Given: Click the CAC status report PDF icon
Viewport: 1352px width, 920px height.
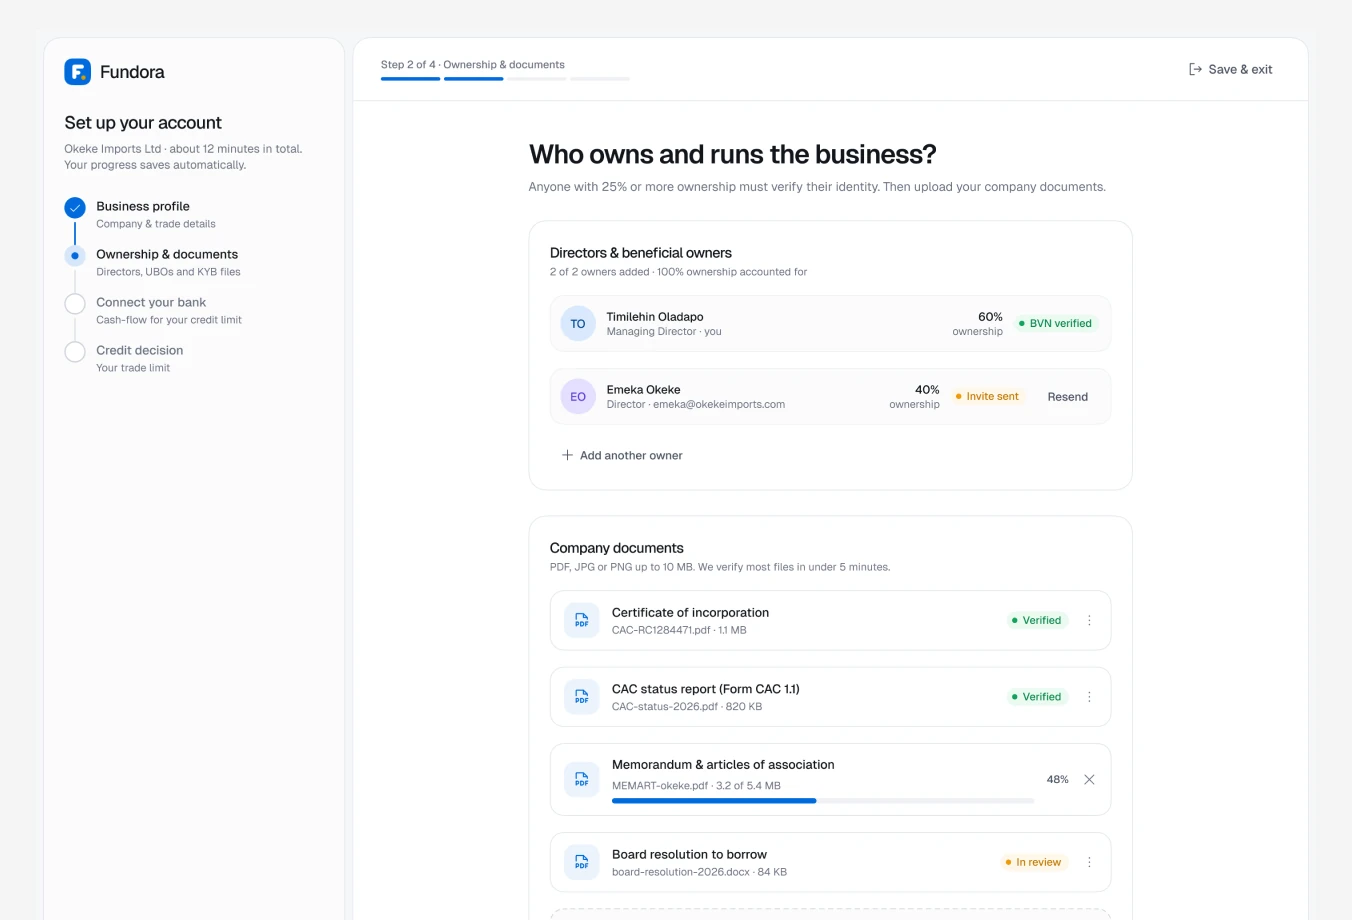Looking at the screenshot, I should pyautogui.click(x=582, y=697).
